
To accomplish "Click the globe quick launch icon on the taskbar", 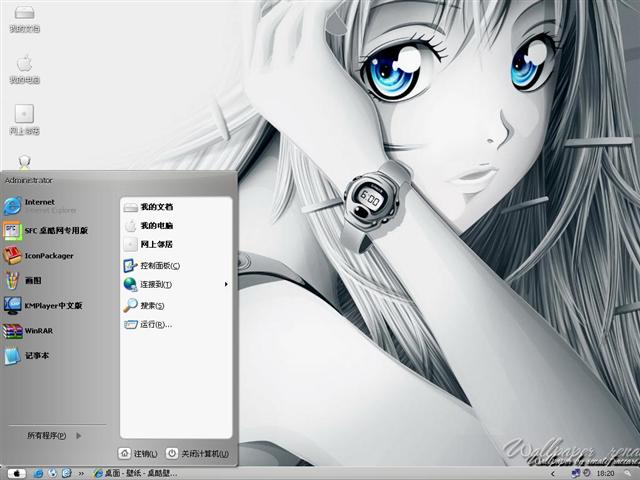I will [x=53, y=473].
